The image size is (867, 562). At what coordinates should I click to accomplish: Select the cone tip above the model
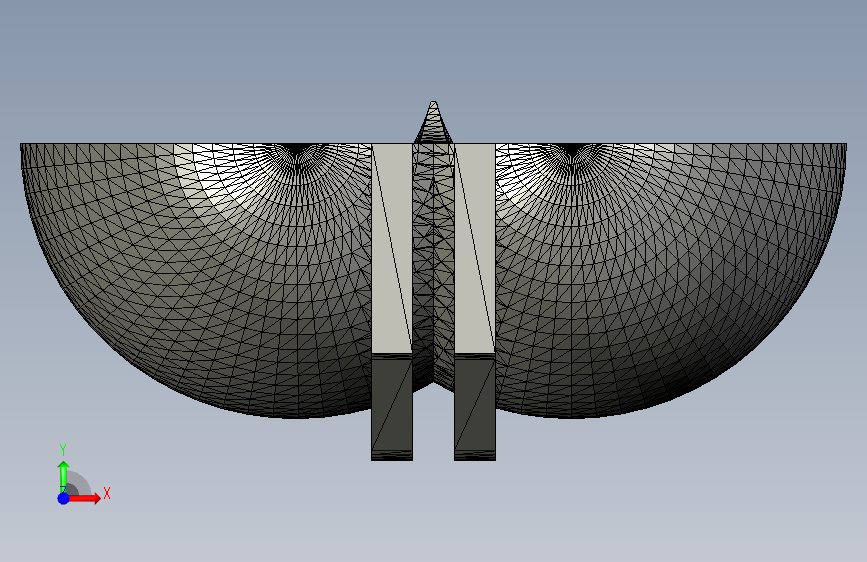coord(434,123)
